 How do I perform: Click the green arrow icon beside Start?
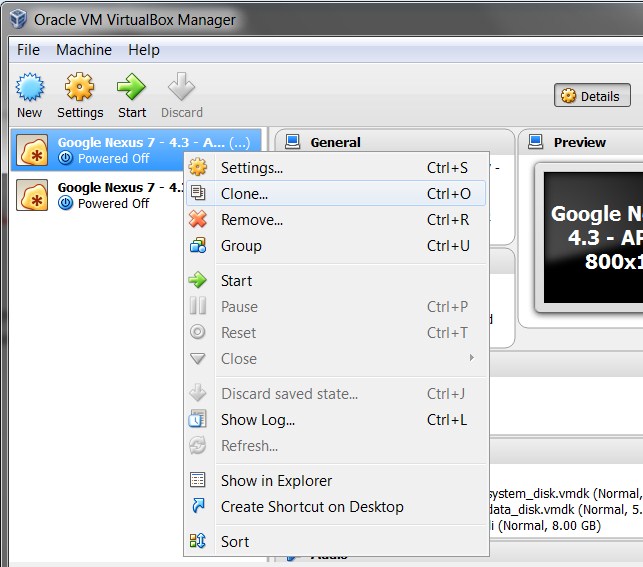(x=198, y=280)
